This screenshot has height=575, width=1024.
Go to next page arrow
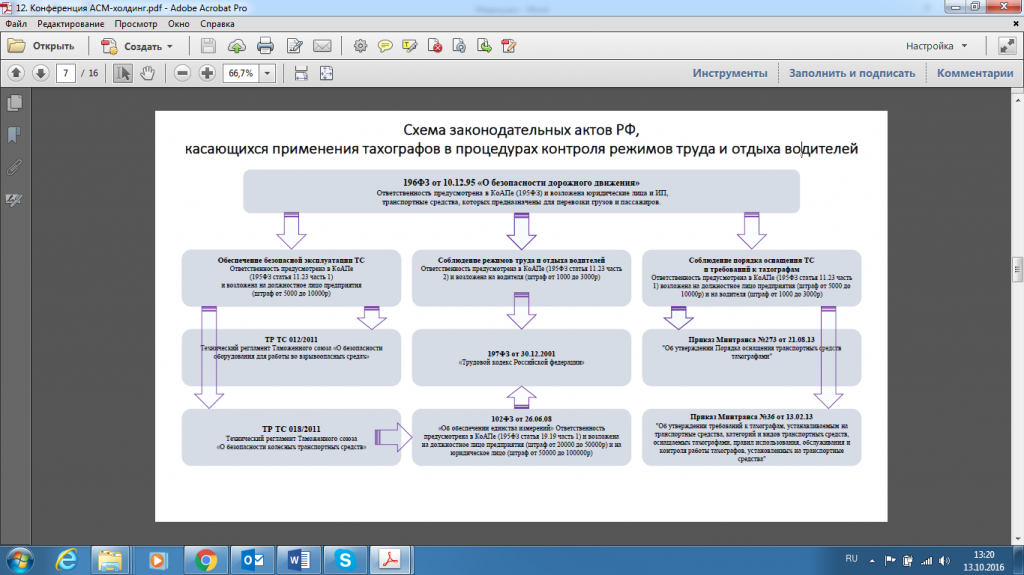tap(40, 73)
